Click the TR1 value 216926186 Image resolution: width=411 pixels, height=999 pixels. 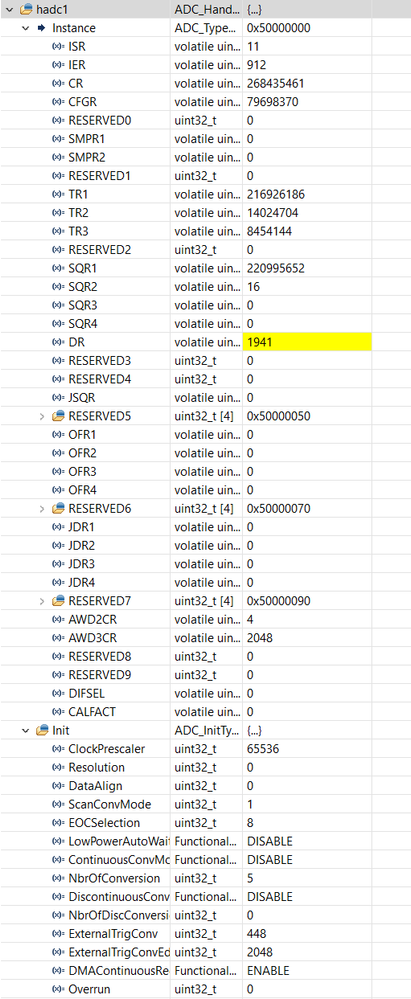click(x=275, y=194)
